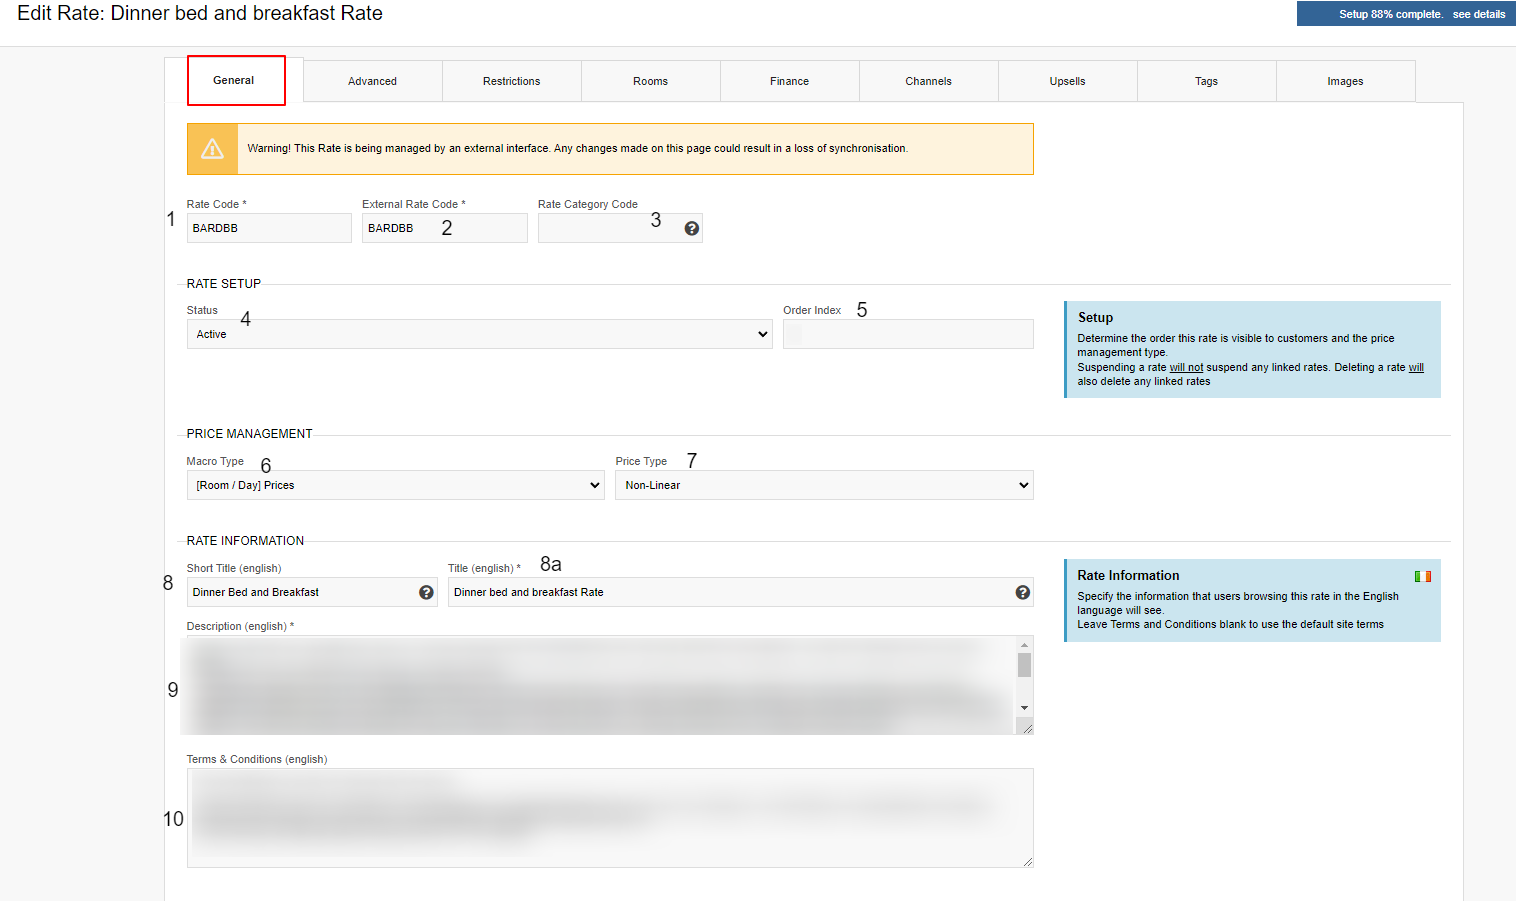The image size is (1516, 901).
Task: Open the Macro Type dropdown
Action: (395, 485)
